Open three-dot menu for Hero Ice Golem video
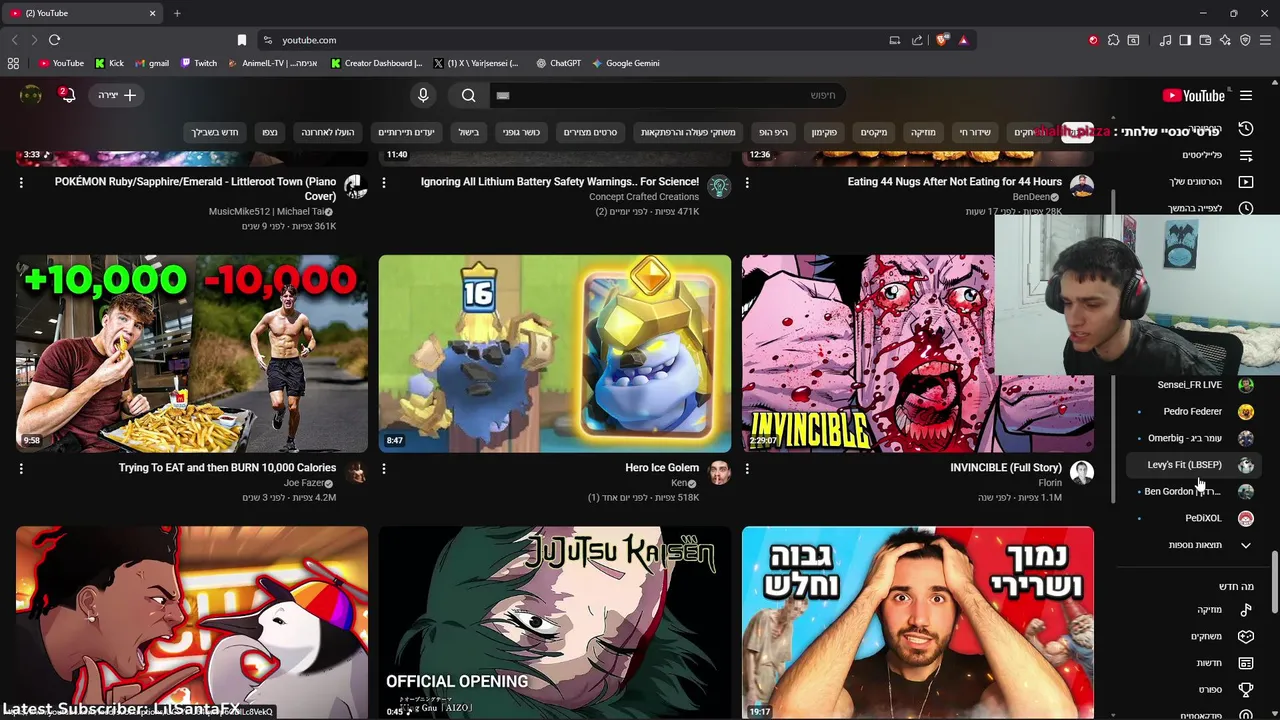This screenshot has width=1280, height=720. [384, 468]
